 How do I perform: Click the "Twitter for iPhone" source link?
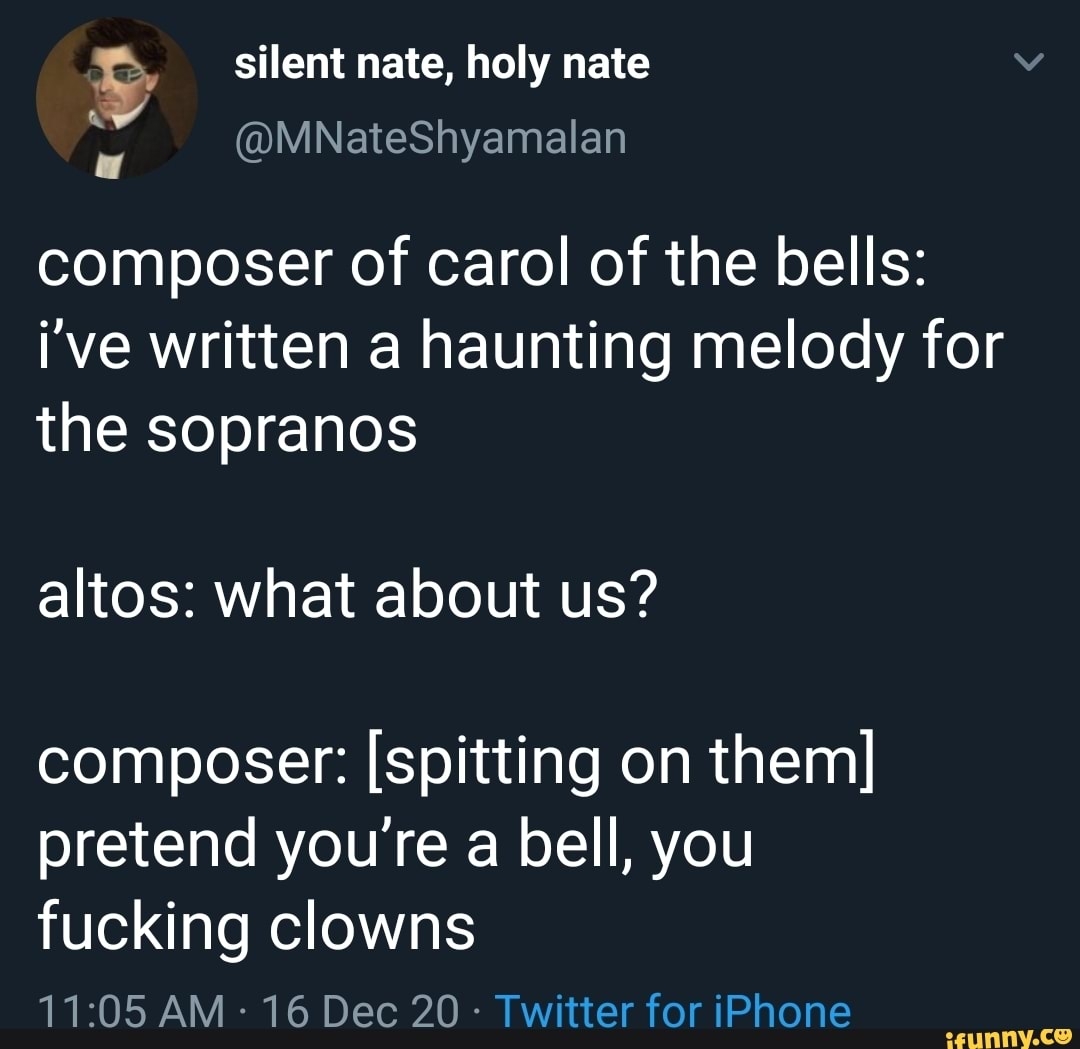(673, 1011)
